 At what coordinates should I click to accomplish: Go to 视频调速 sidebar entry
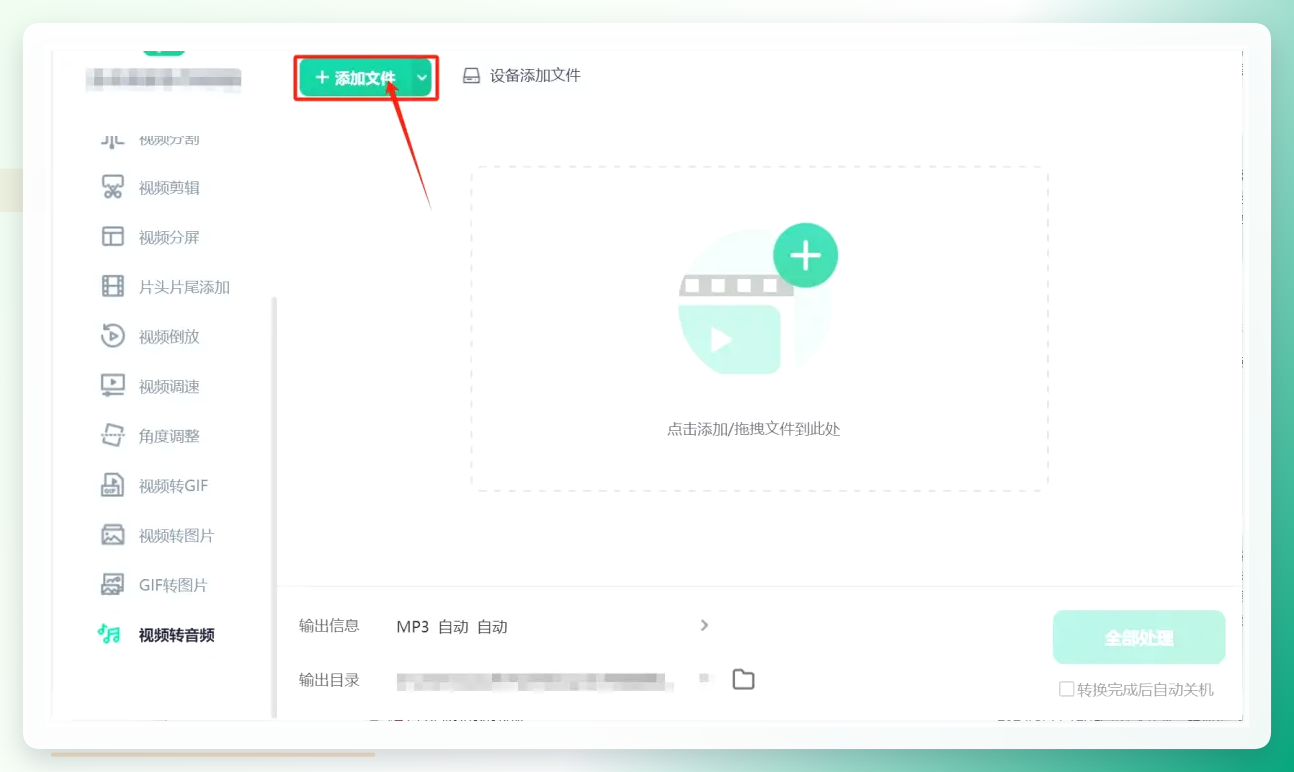point(169,387)
